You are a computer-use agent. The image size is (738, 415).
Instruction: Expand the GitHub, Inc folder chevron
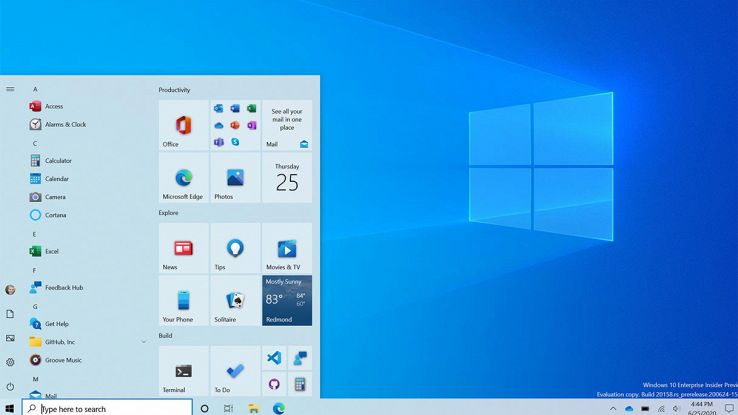coord(144,342)
